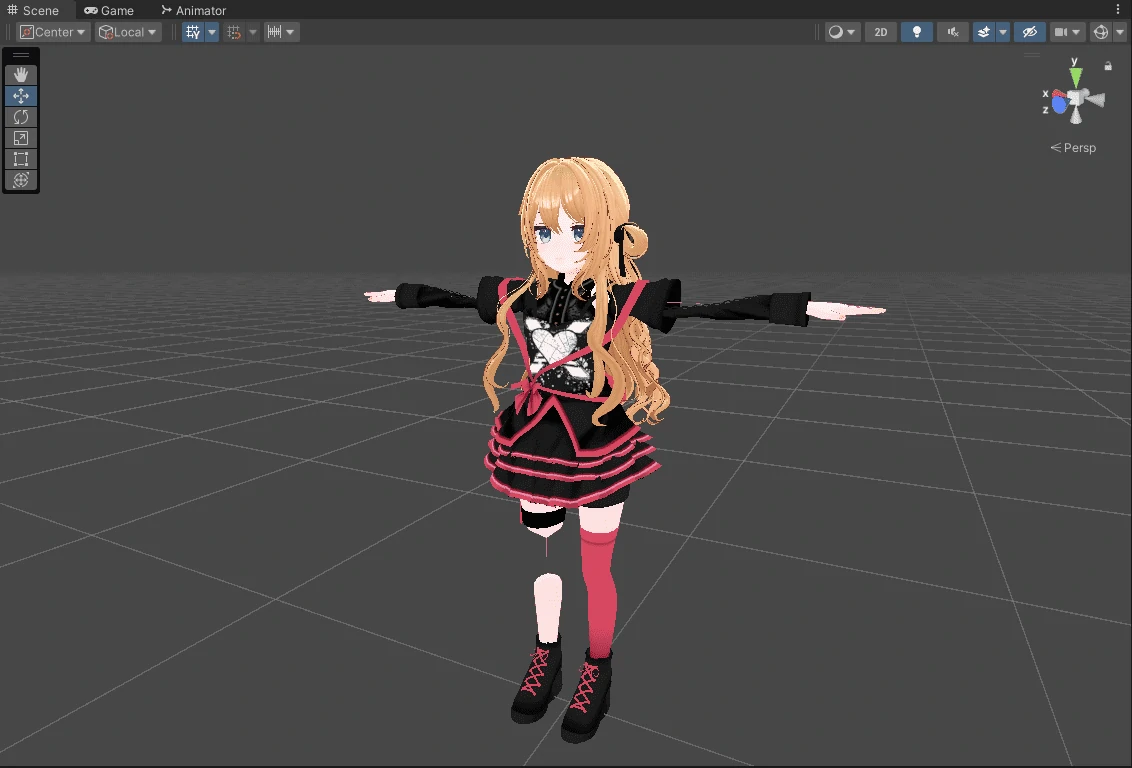The width and height of the screenshot is (1132, 768).
Task: Select the Move tool
Action: tap(21, 96)
